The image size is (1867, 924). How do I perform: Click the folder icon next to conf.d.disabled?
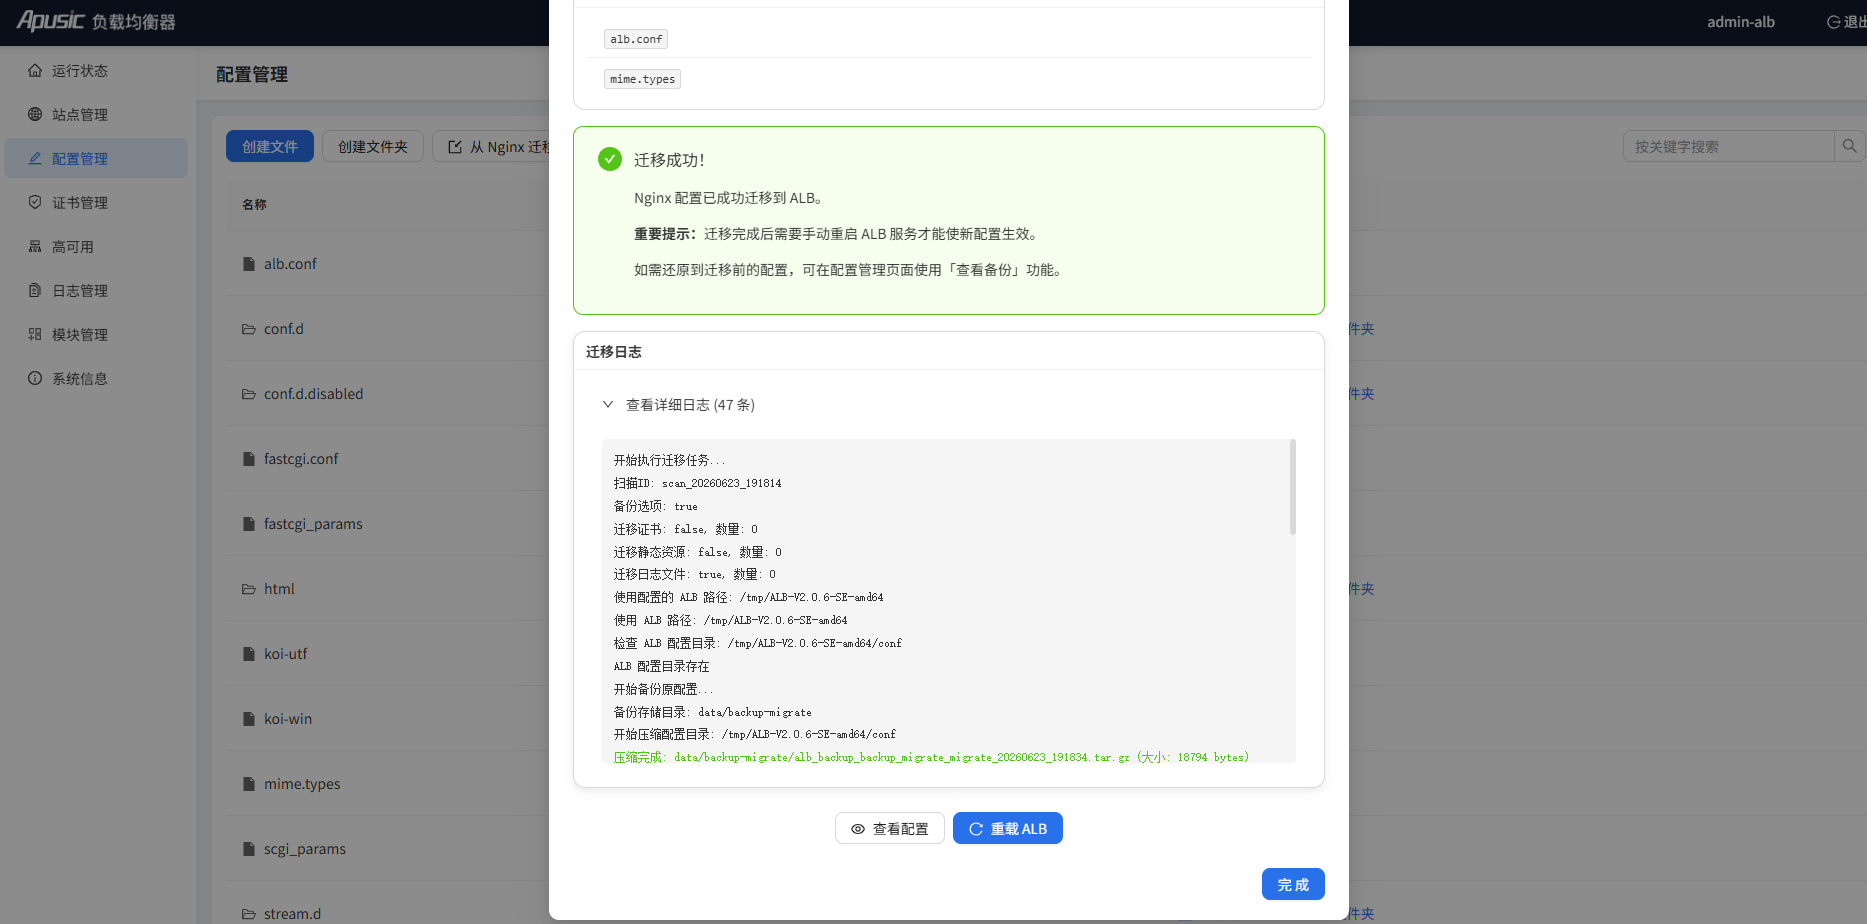click(x=249, y=394)
